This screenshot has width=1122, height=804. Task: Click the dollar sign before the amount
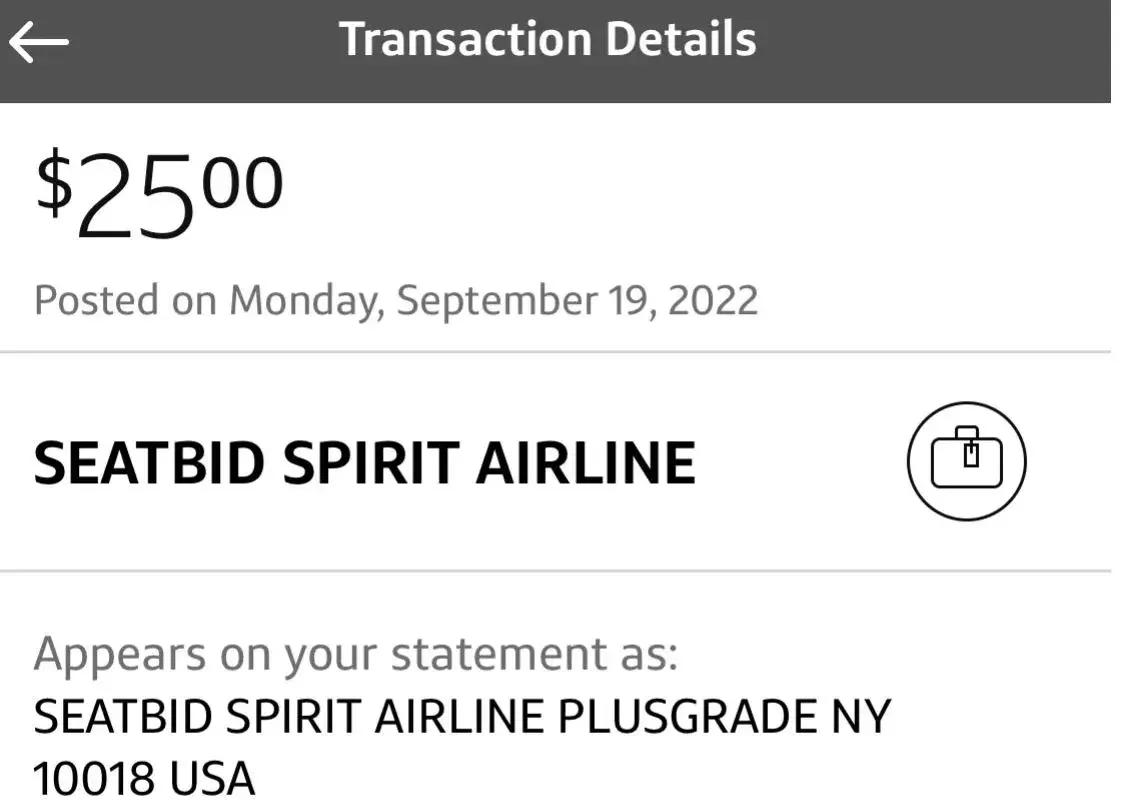point(54,188)
